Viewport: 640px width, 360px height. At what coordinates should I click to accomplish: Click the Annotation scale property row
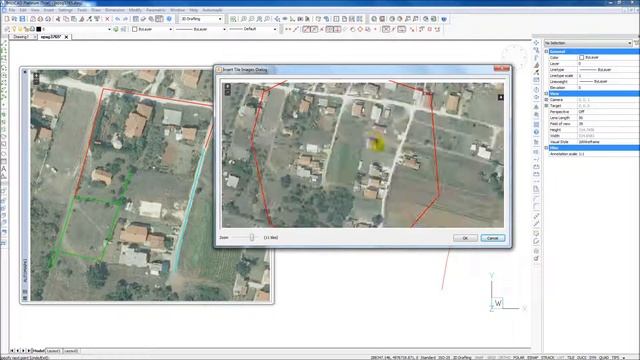point(594,154)
